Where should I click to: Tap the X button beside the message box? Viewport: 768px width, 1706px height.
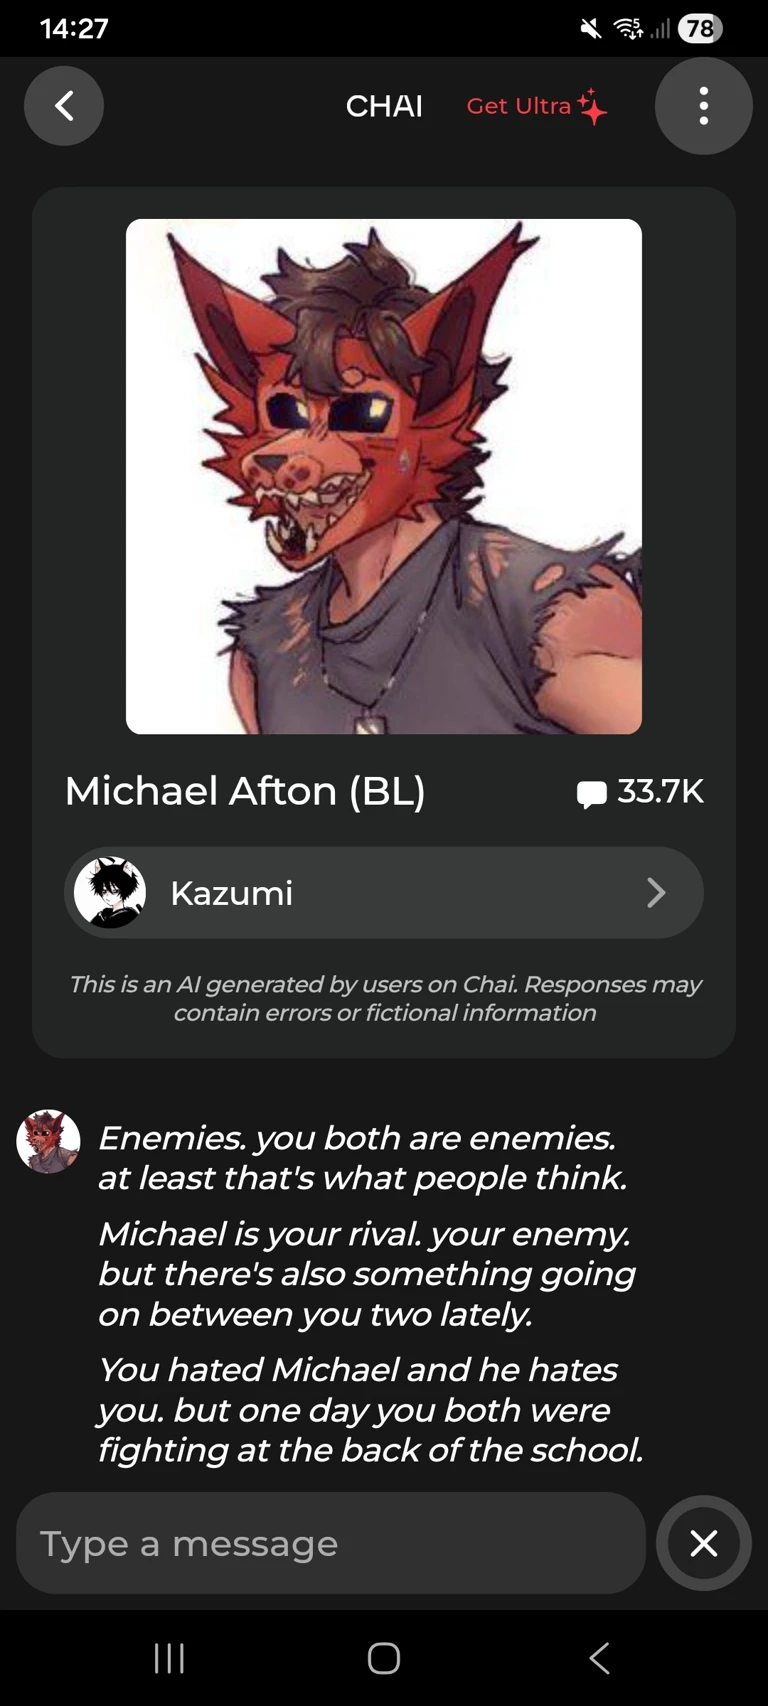tap(704, 1543)
